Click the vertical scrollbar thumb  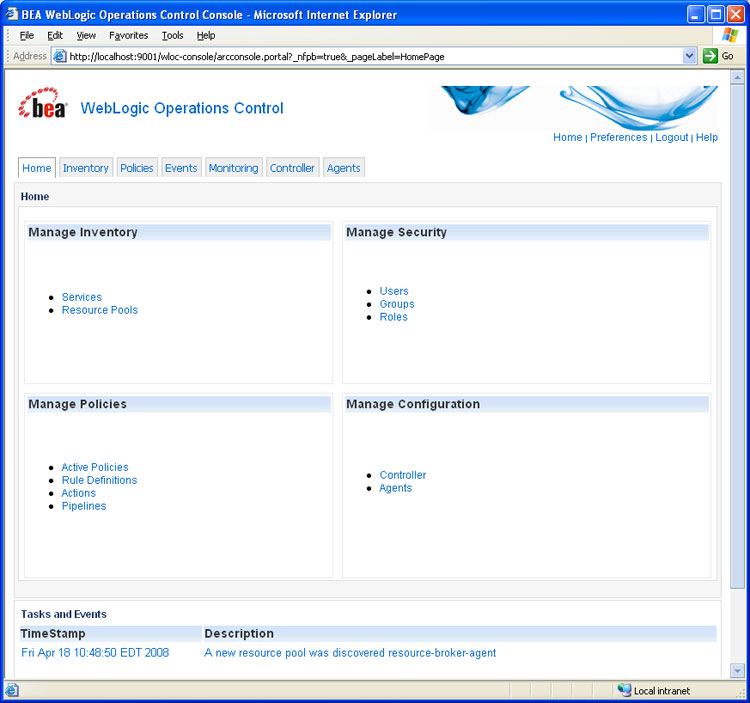click(737, 337)
